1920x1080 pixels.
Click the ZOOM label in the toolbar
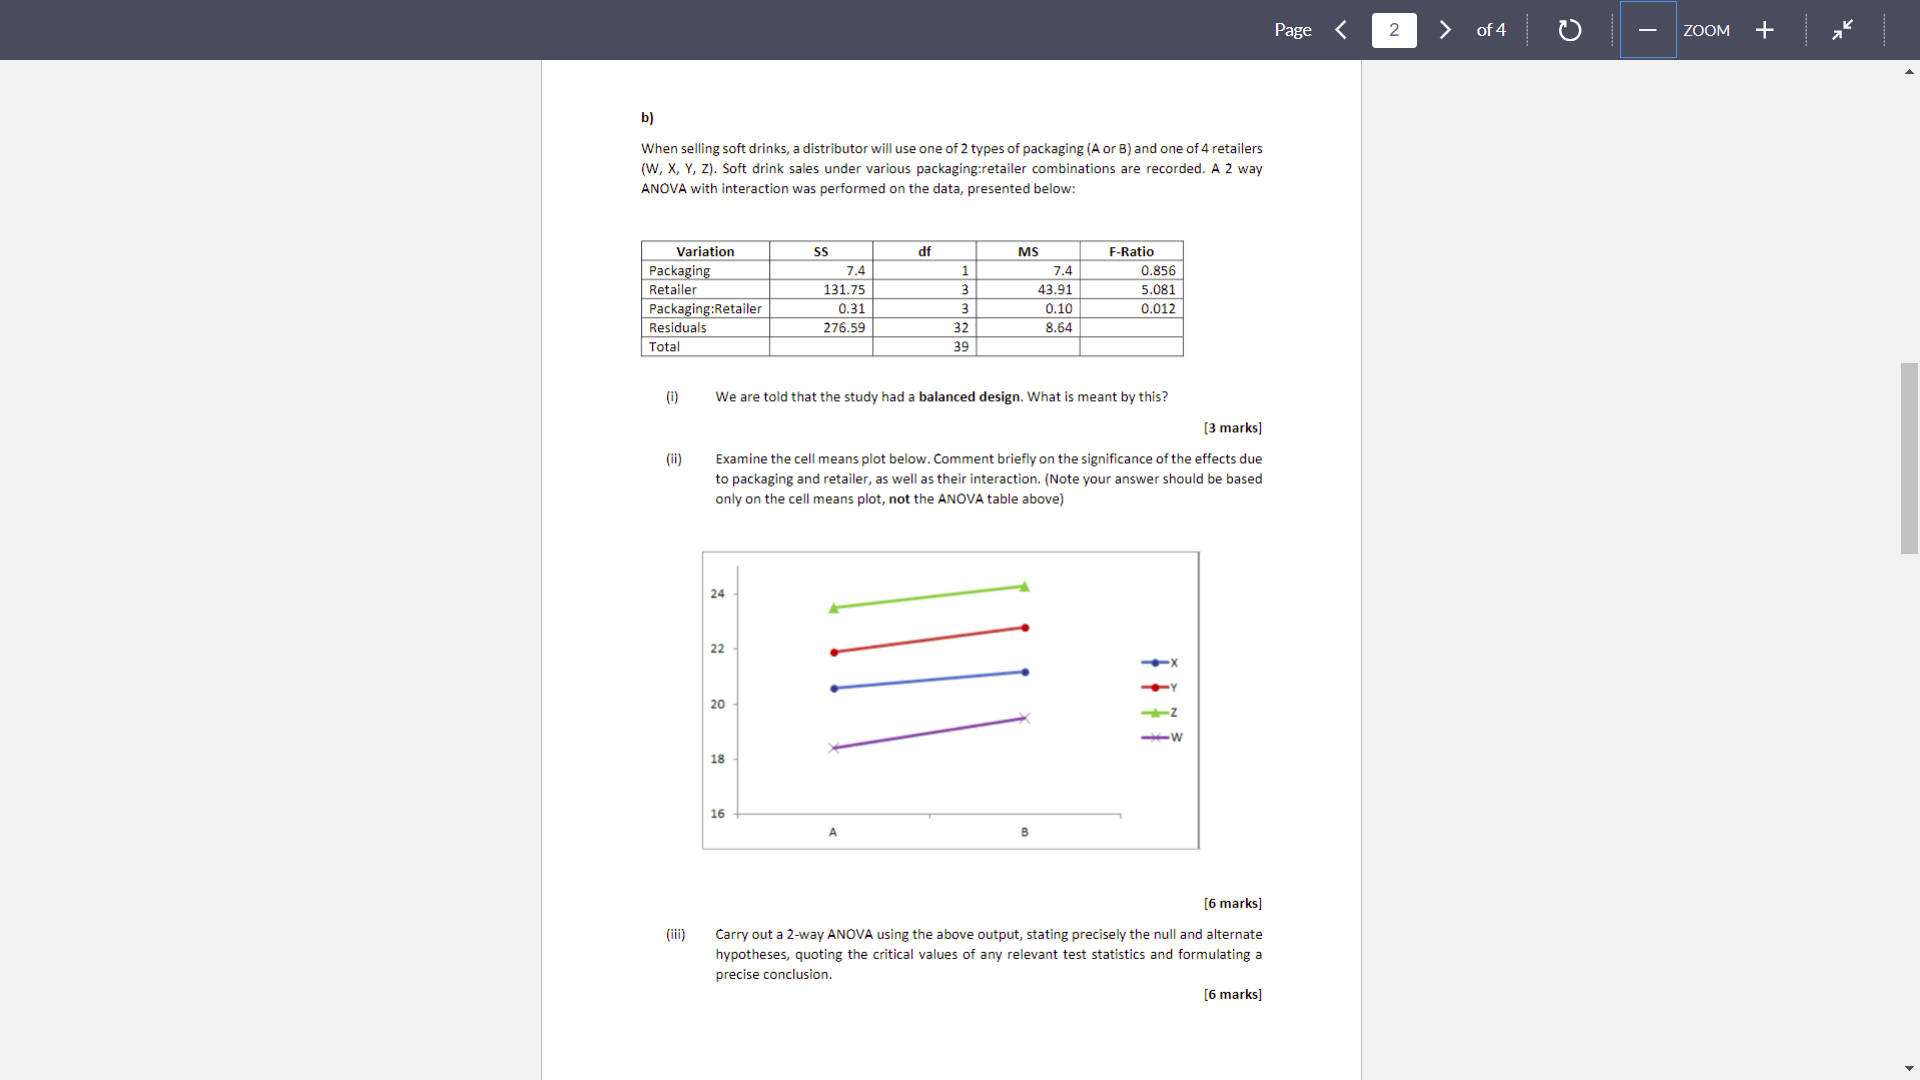point(1707,30)
